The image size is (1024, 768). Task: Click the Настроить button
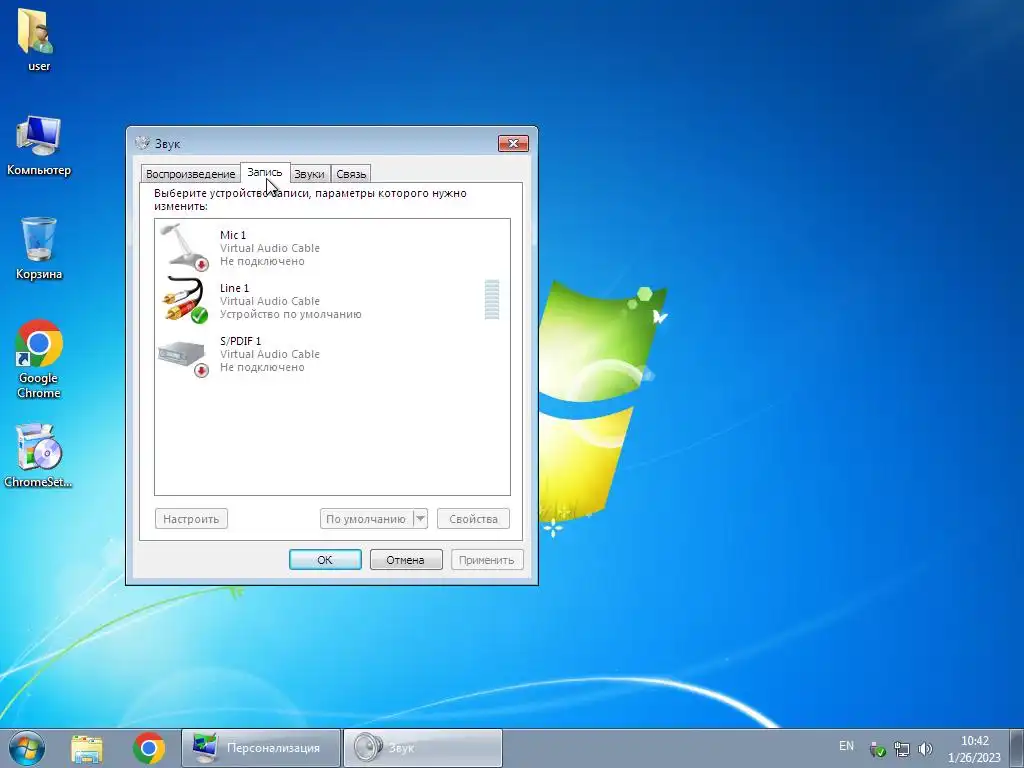pos(191,519)
